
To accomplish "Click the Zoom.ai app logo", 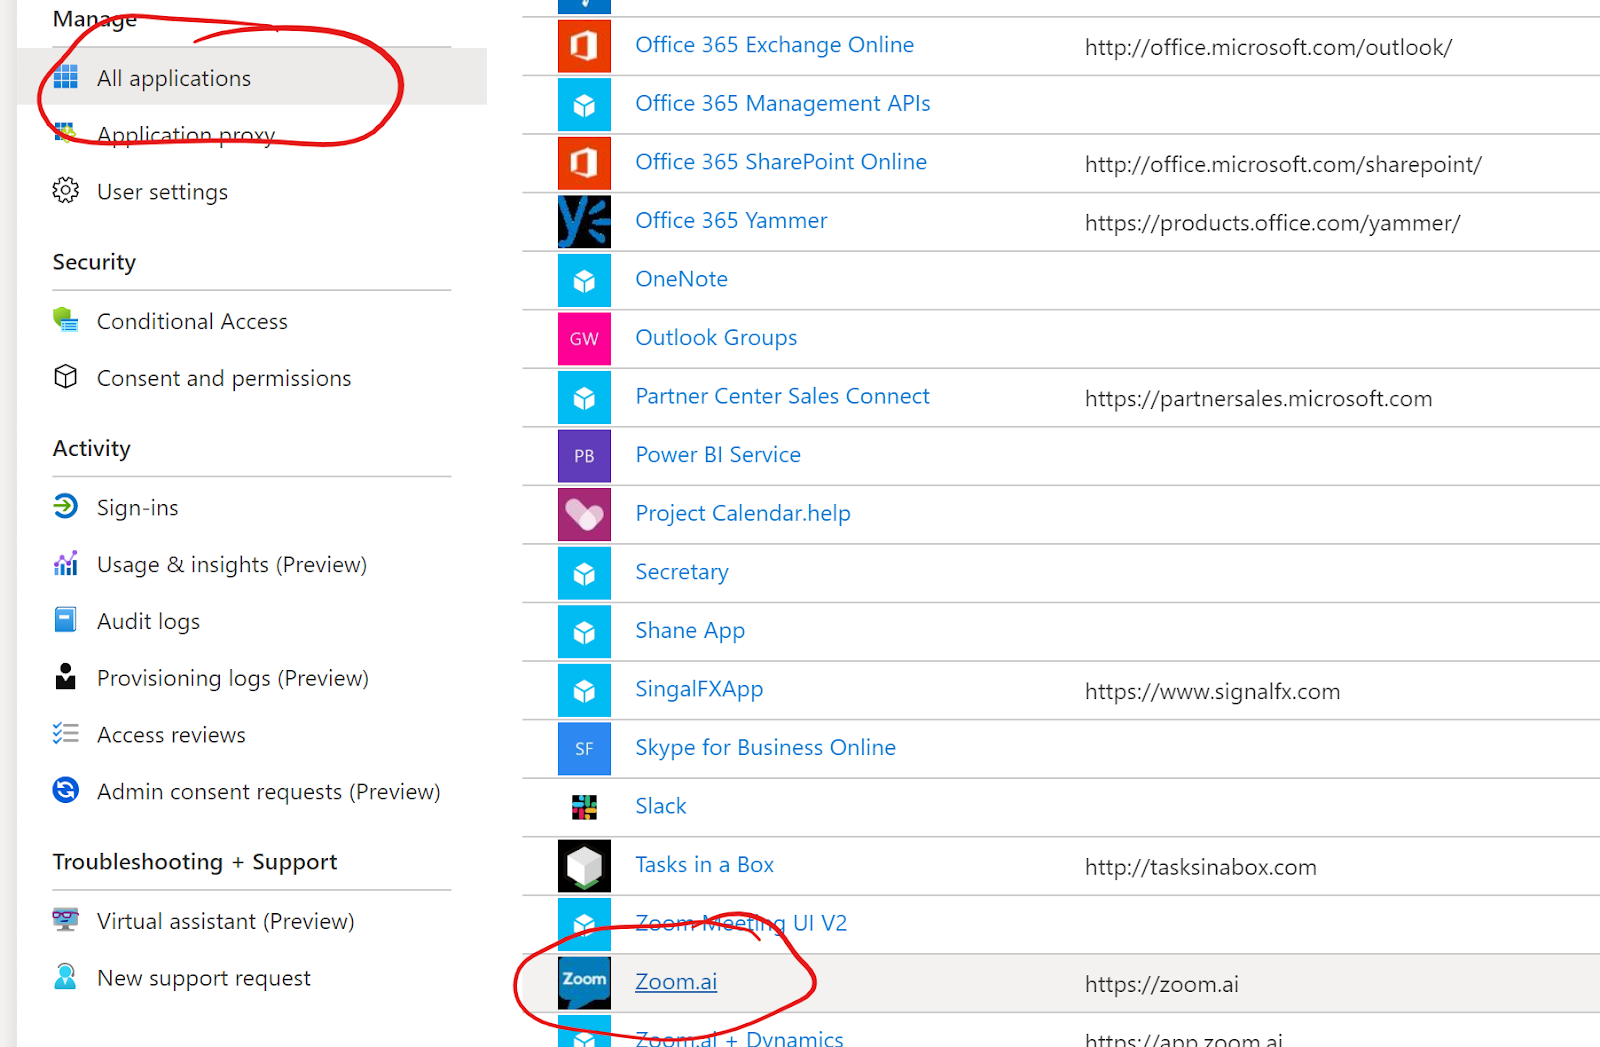I will click(x=584, y=984).
